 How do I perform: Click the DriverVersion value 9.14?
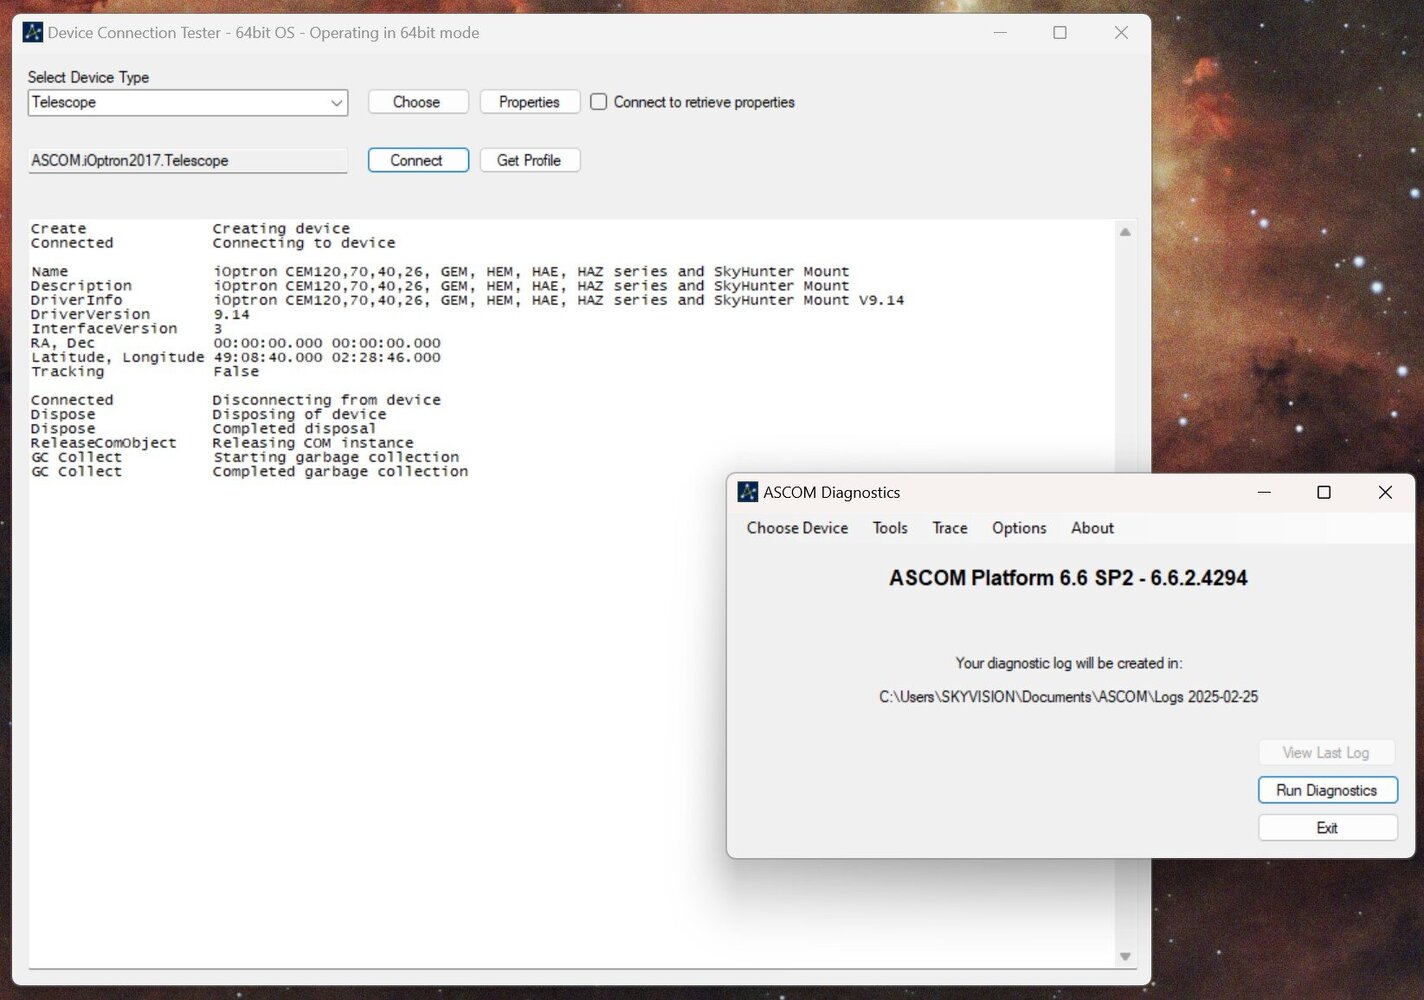pyautogui.click(x=232, y=314)
